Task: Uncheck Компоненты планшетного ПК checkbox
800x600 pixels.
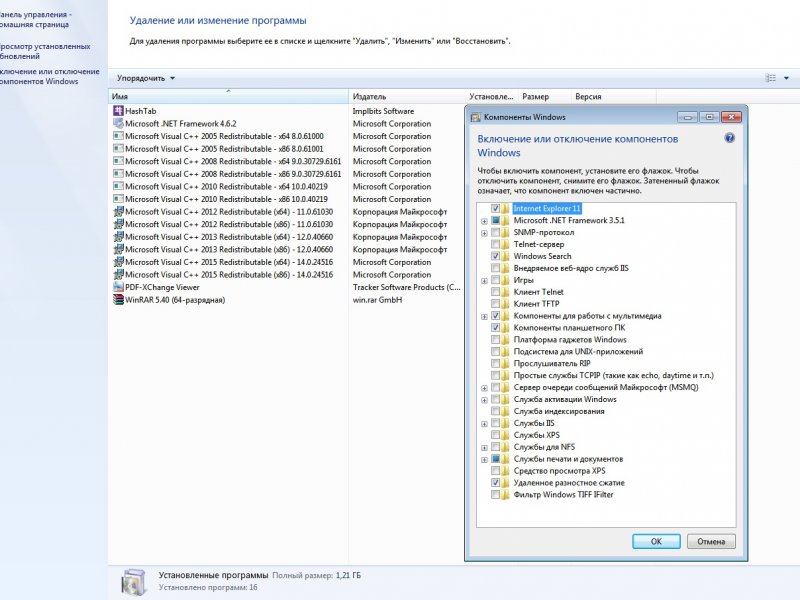Action: point(495,328)
